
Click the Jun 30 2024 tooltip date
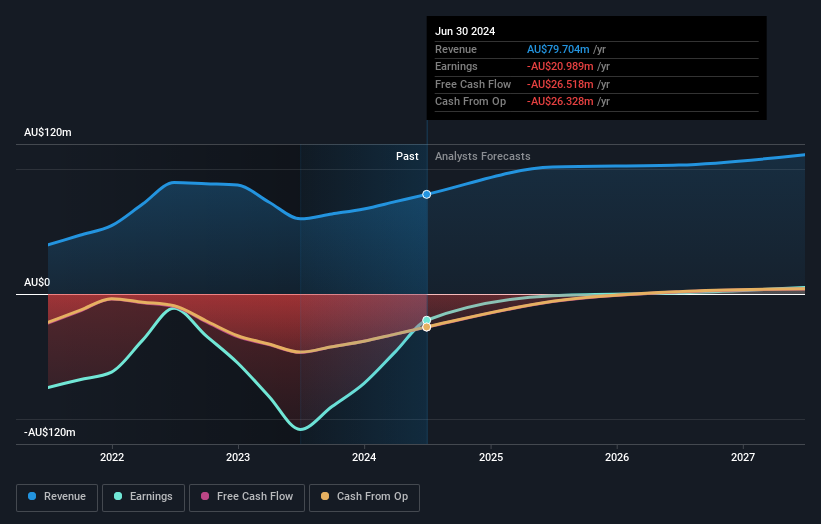465,31
